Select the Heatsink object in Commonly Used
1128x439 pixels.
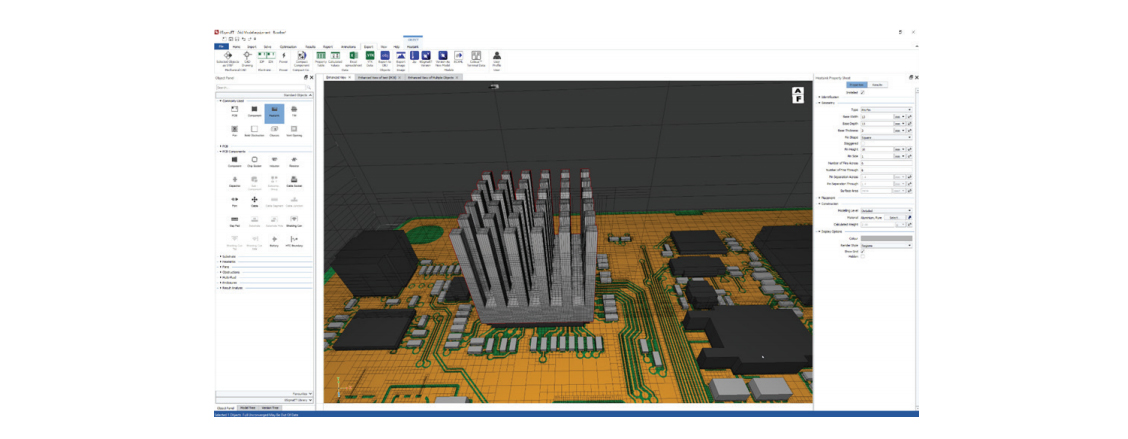click(274, 113)
